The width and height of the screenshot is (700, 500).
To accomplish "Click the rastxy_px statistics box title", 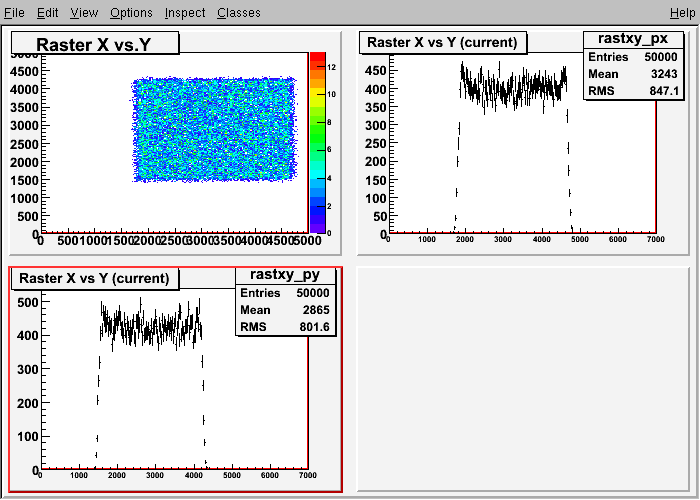I will [633, 39].
